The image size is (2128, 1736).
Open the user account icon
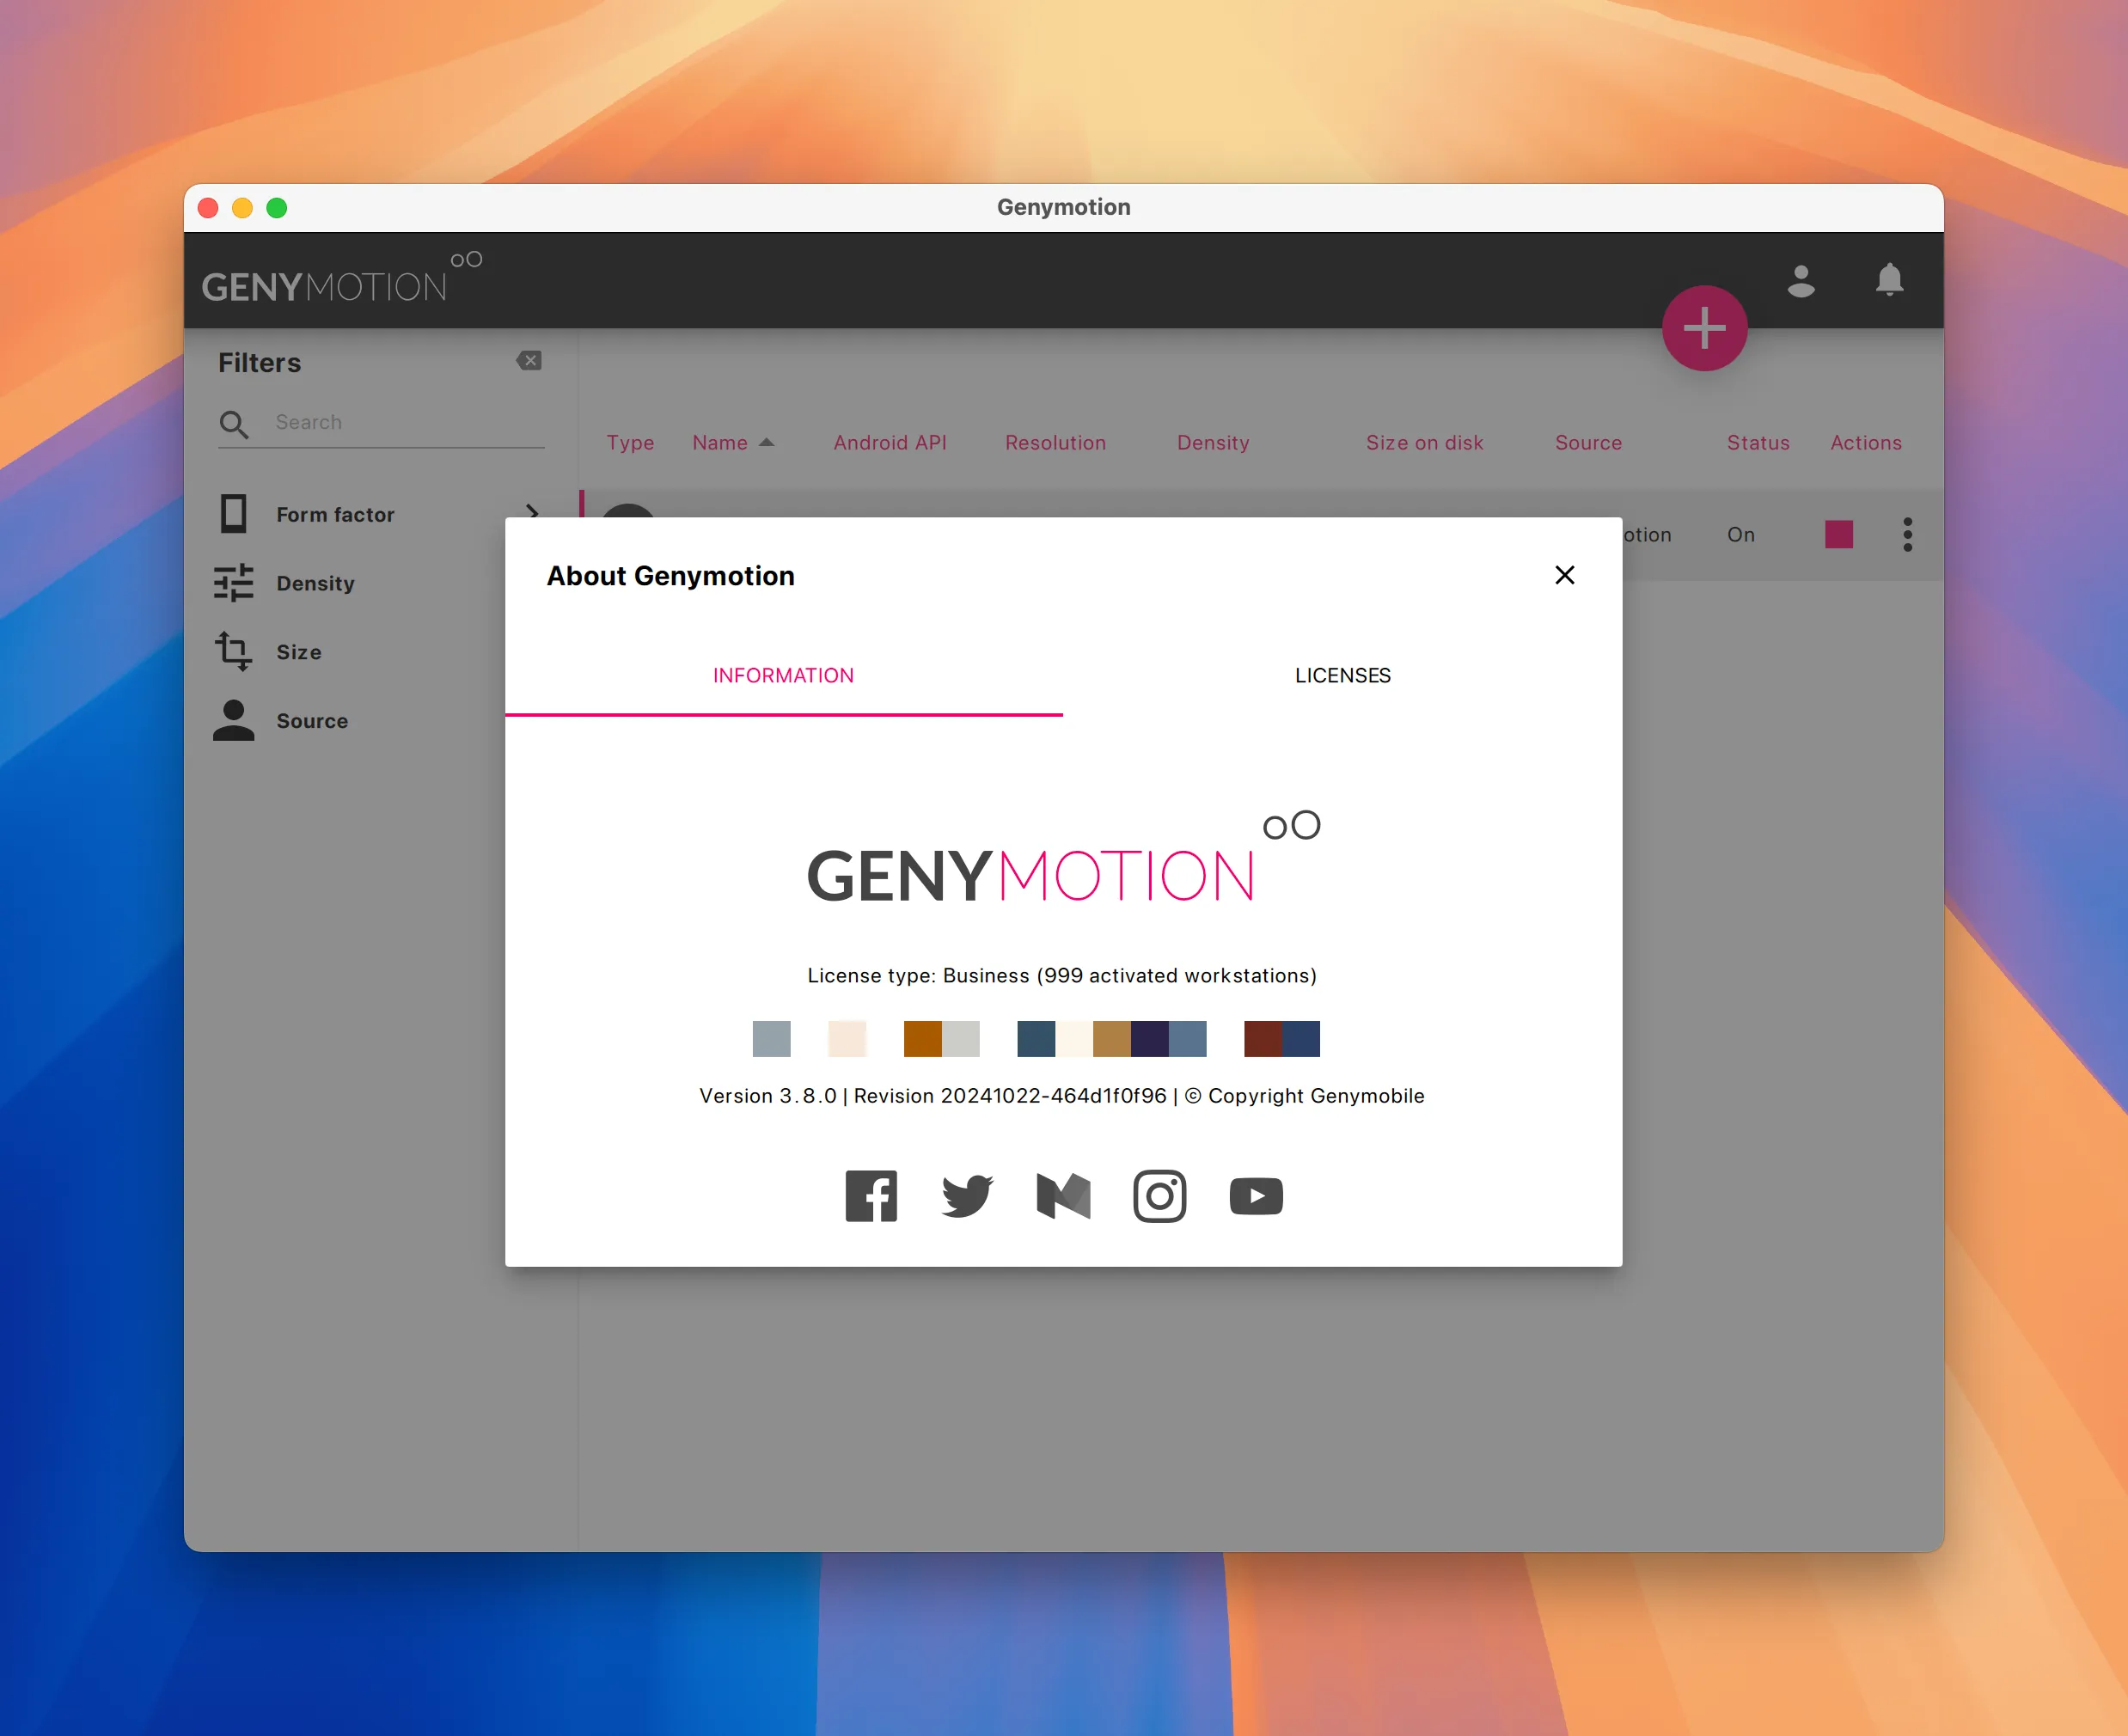1802,281
